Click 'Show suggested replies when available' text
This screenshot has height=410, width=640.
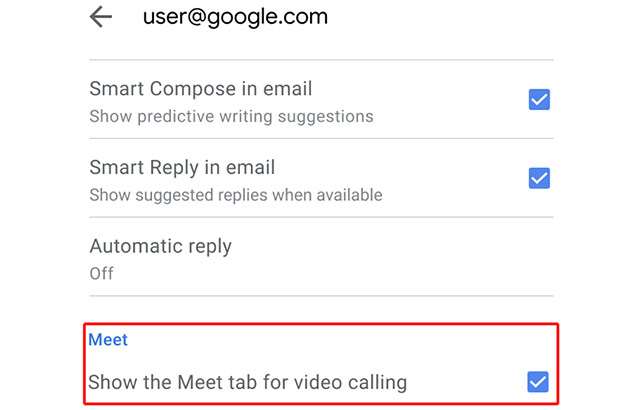click(x=235, y=195)
